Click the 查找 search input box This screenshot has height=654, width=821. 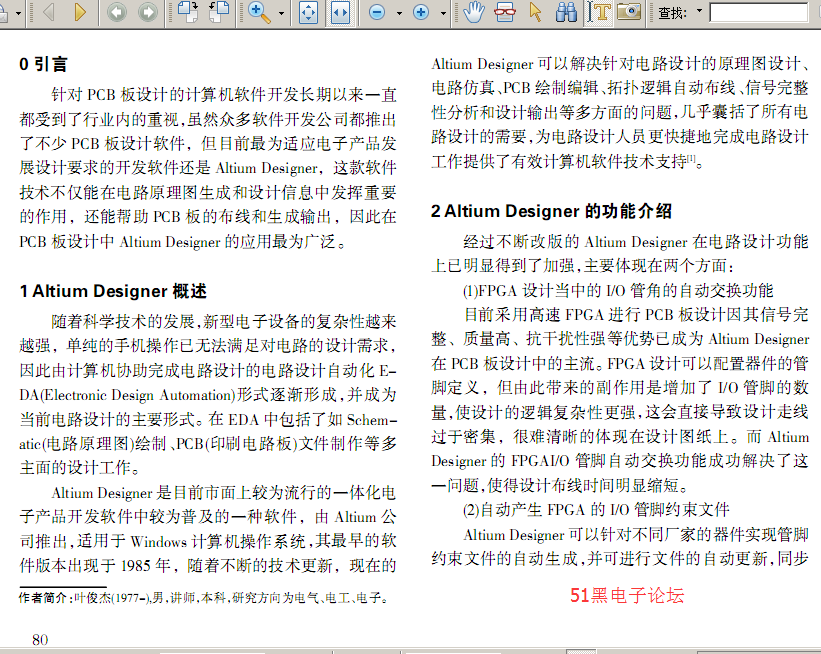[759, 13]
